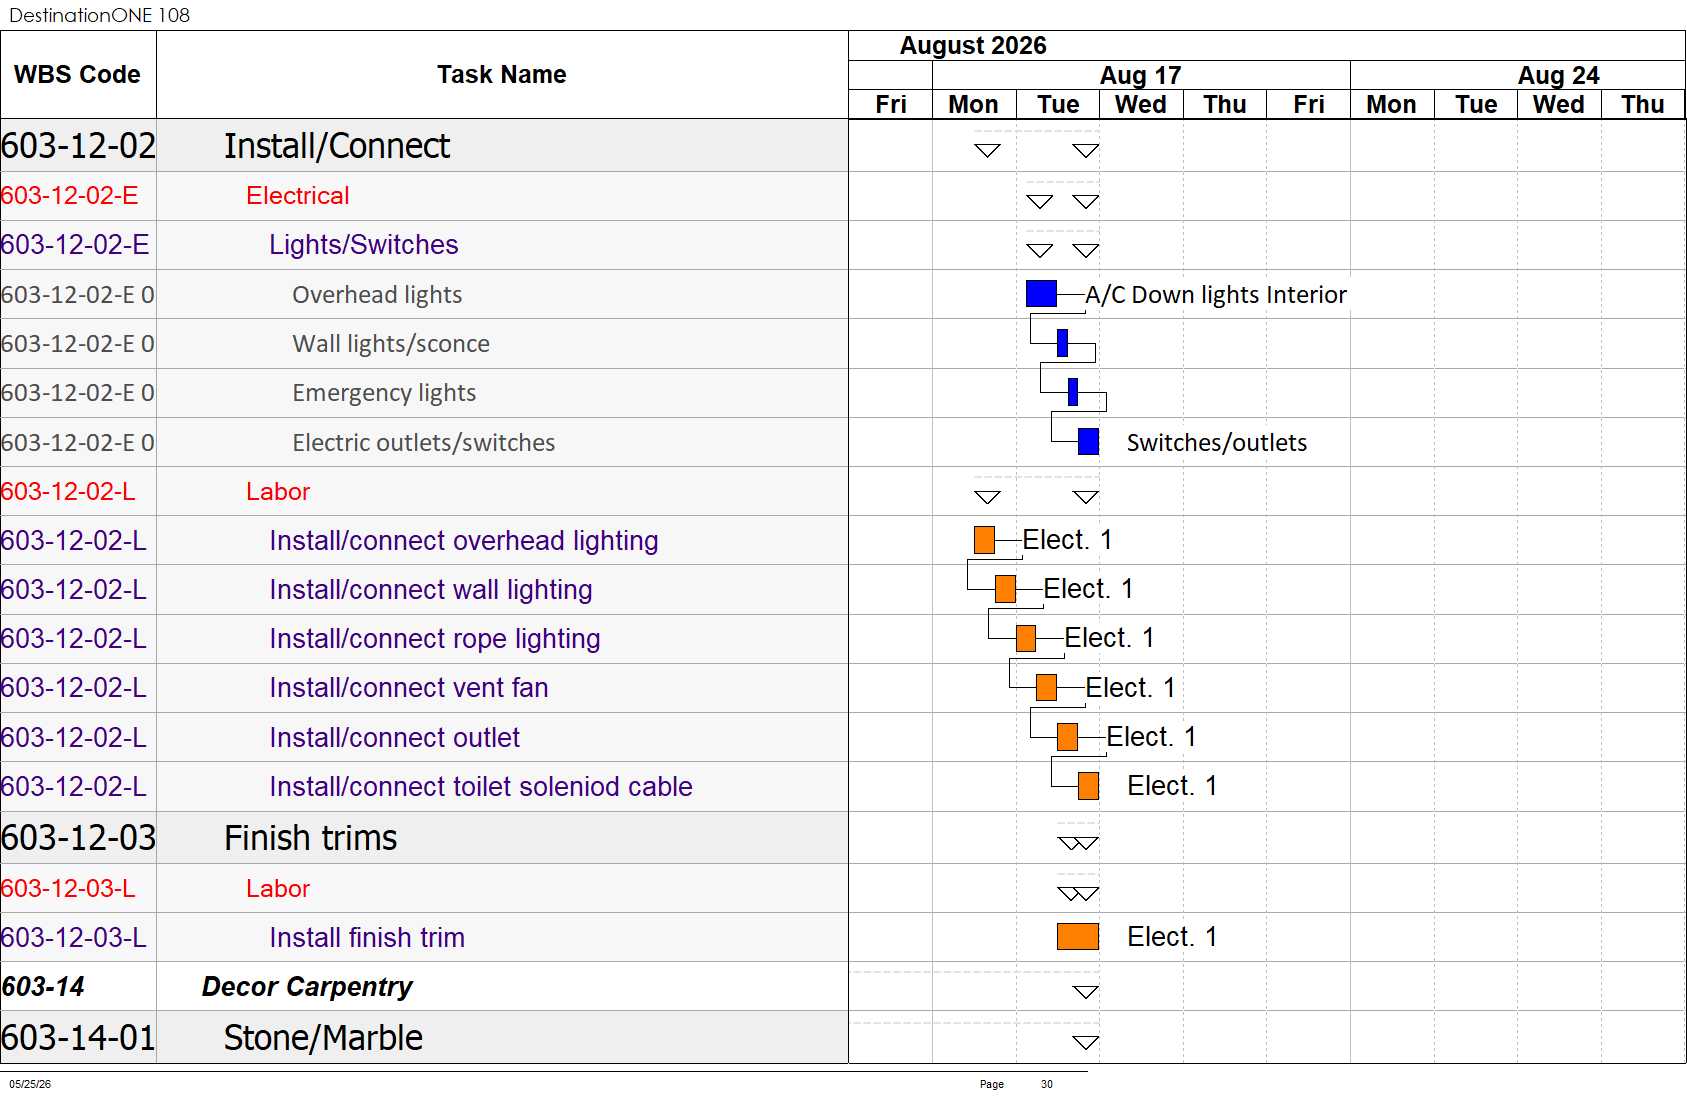The width and height of the screenshot is (1687, 1097).
Task: Click the 05/25/26 footer date
Action: pos(30,1084)
